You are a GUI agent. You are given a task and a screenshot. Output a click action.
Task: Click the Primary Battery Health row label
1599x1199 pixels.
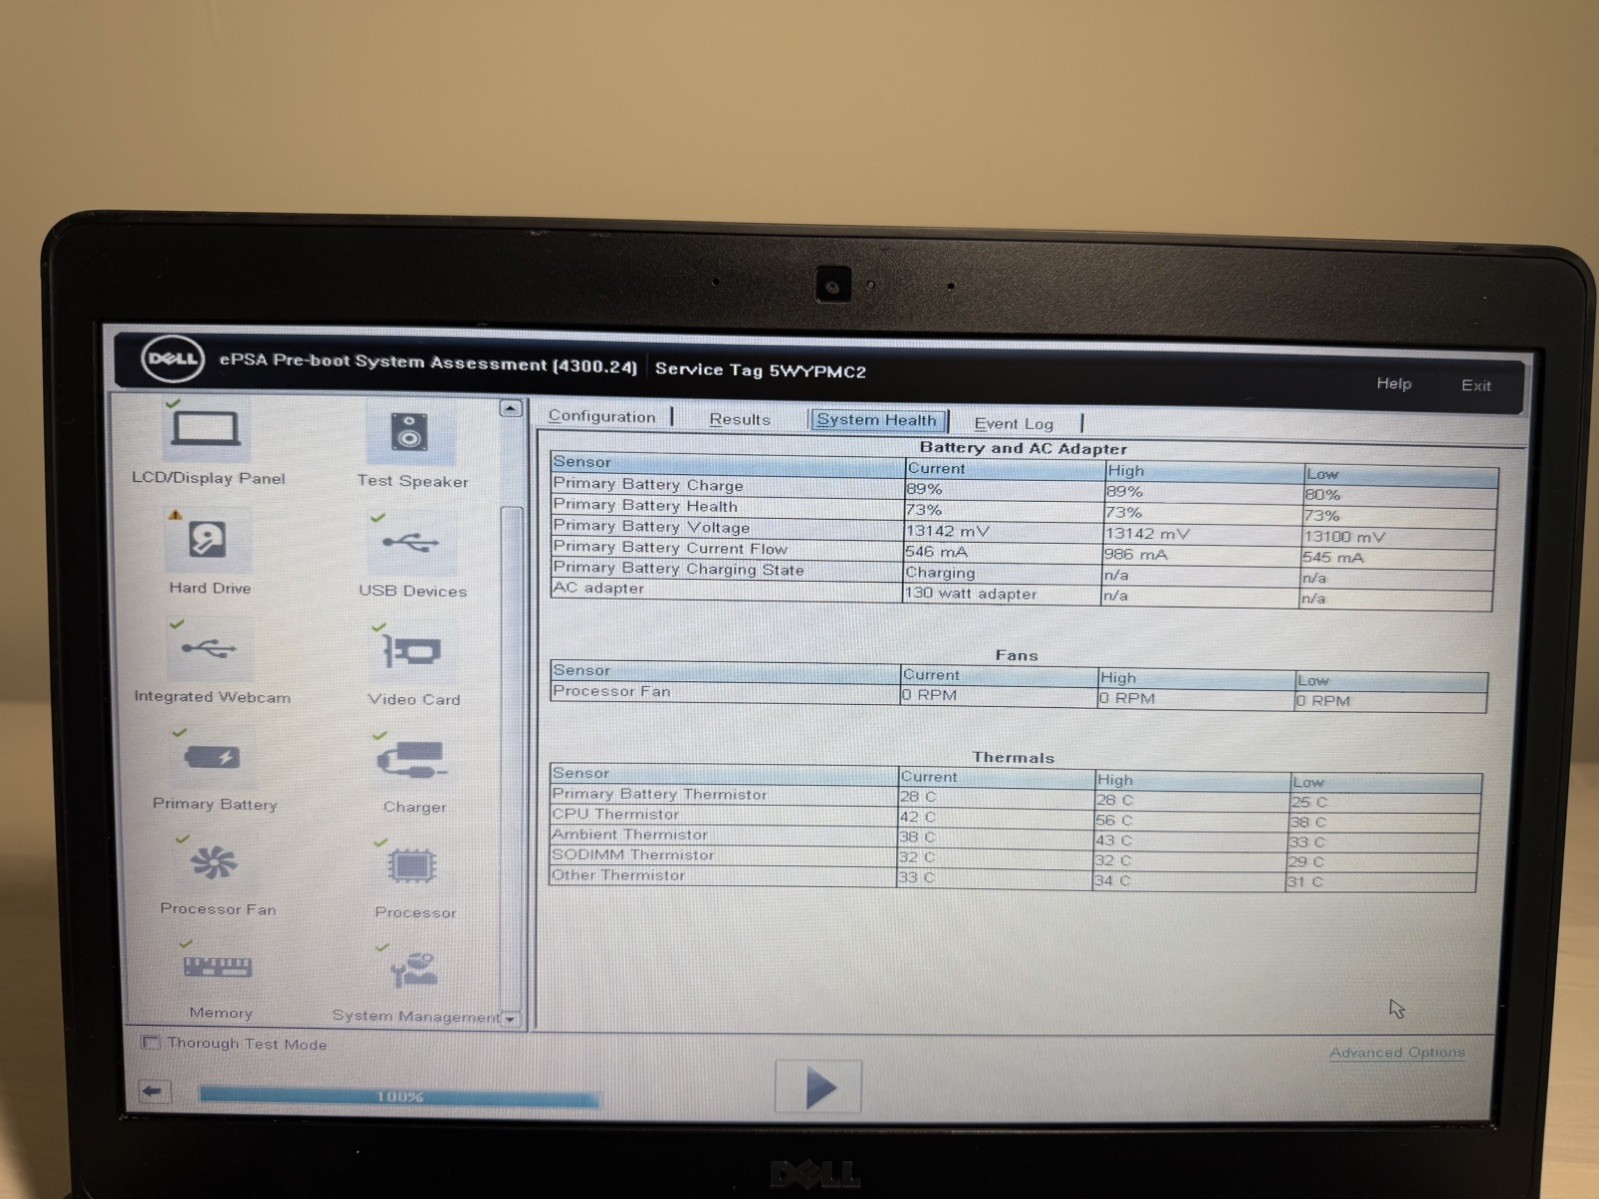645,505
